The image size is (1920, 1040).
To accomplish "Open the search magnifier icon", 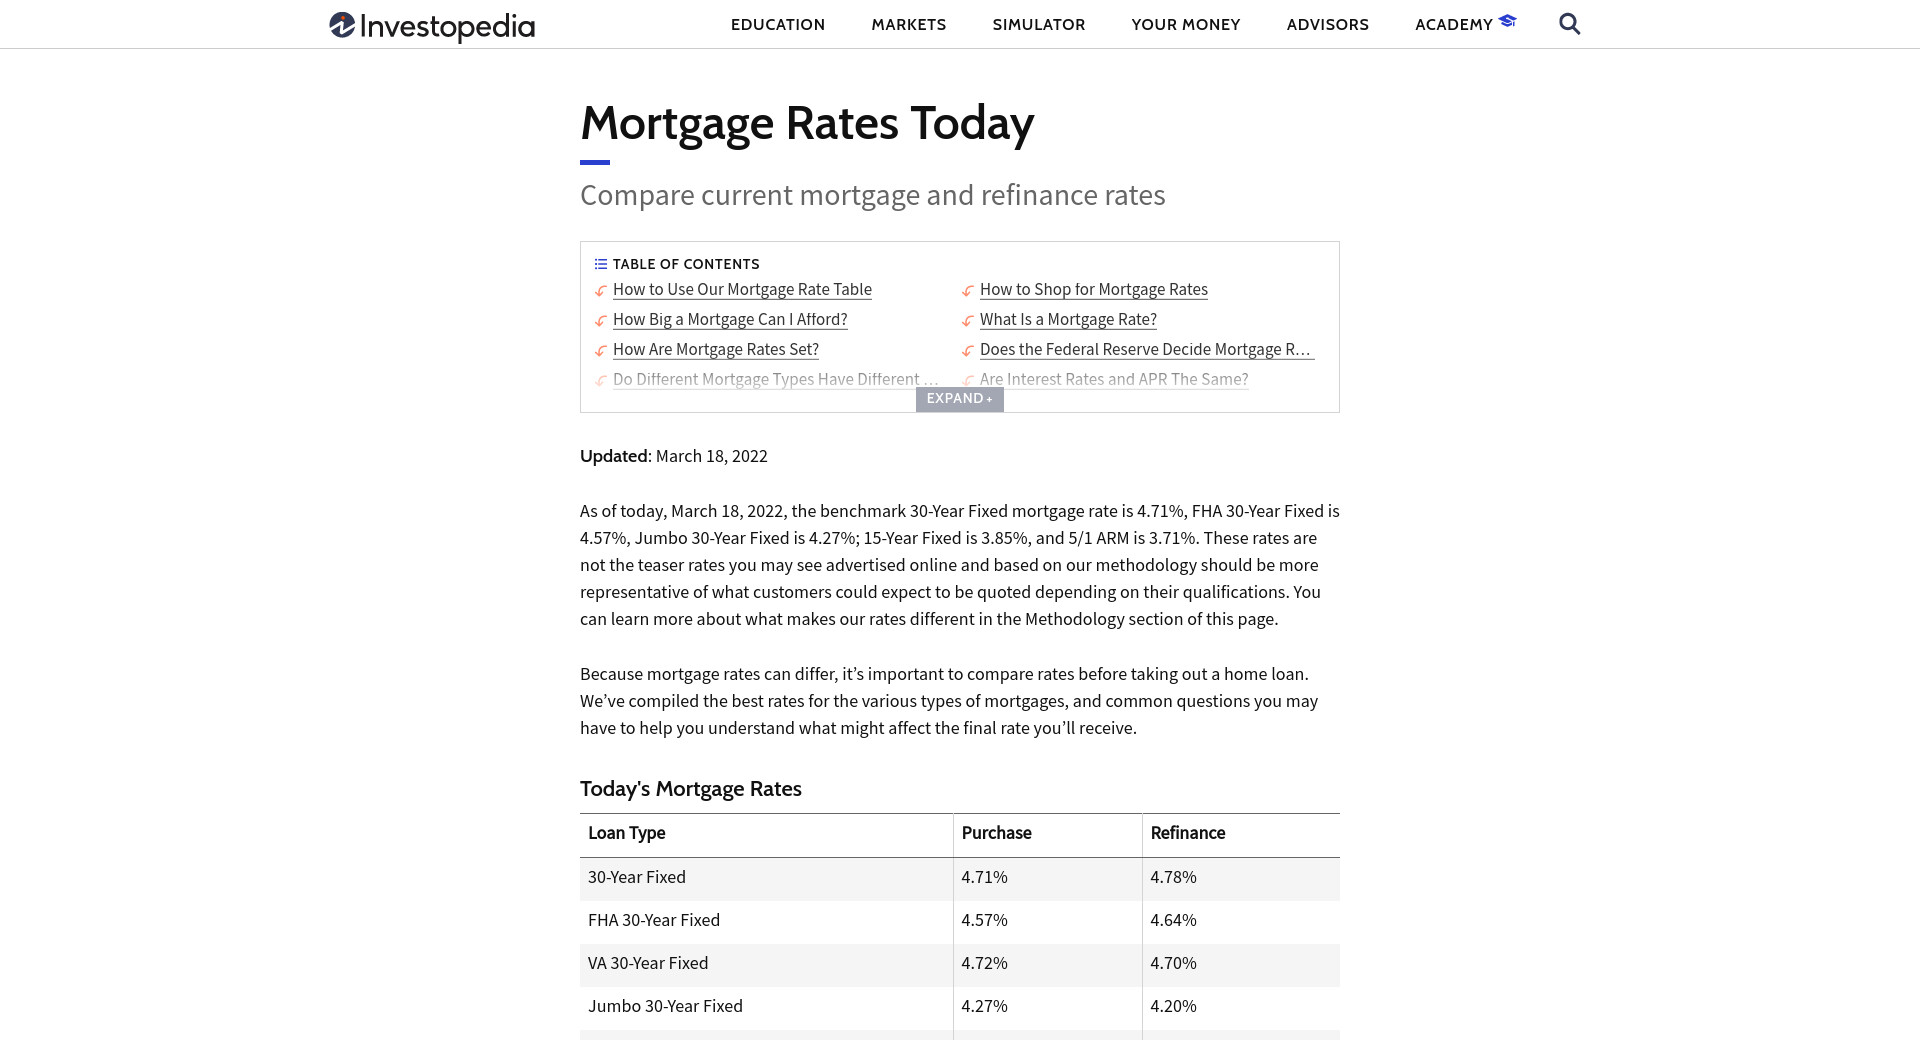I will [x=1569, y=24].
